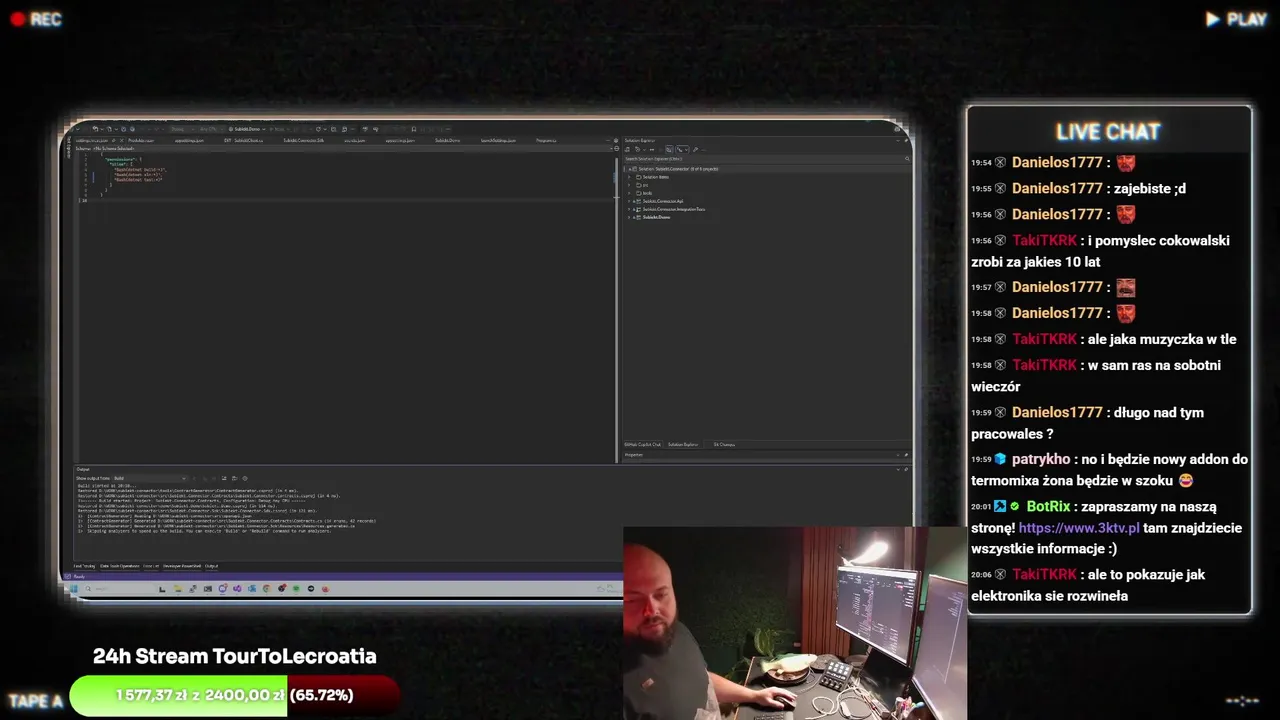This screenshot has width=1280, height=720.
Task: Click the taskbar search box
Action: (x=120, y=588)
